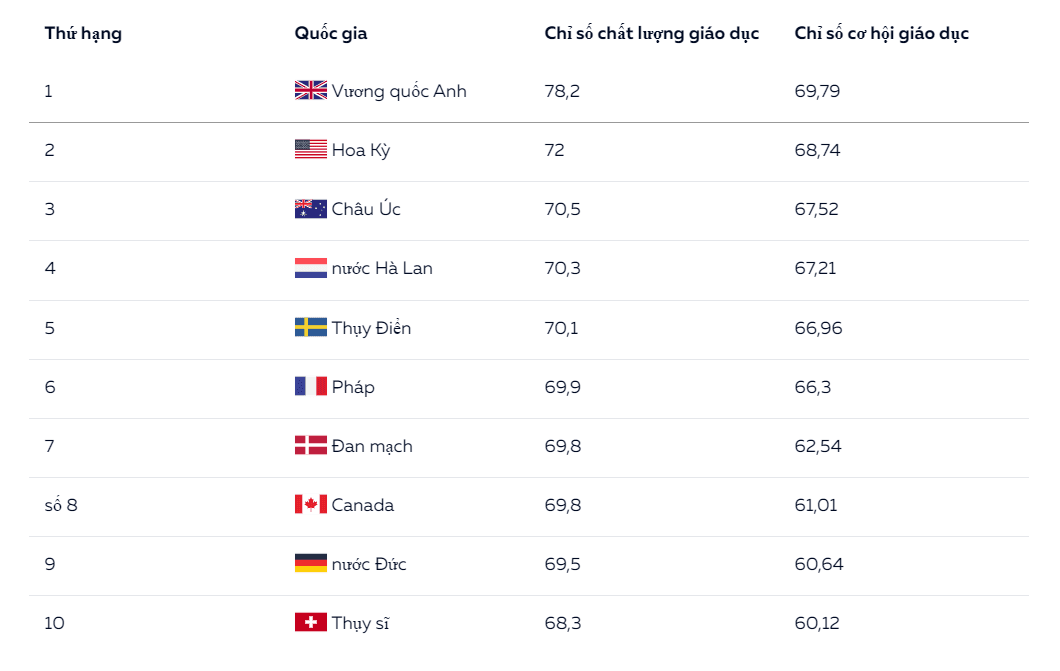The image size is (1060, 671).
Task: Click the Canadian flag icon
Action: click(310, 505)
